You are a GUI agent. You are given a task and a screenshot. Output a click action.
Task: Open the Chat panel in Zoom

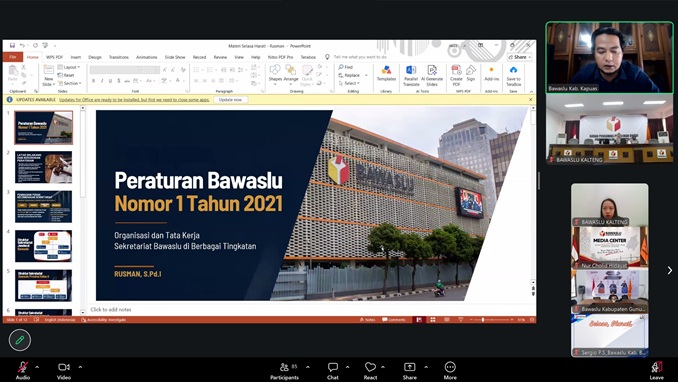pyautogui.click(x=333, y=370)
